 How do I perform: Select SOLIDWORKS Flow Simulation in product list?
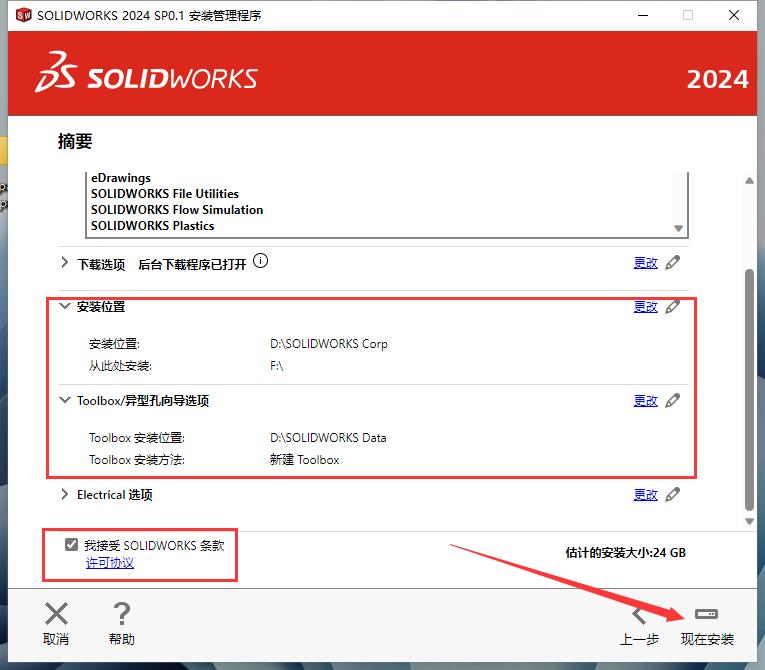177,210
